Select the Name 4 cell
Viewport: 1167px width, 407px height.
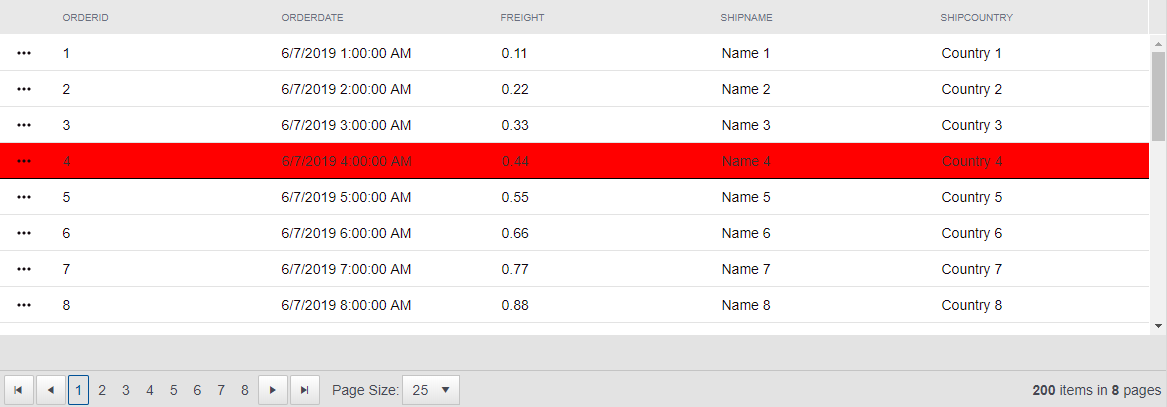[746, 161]
